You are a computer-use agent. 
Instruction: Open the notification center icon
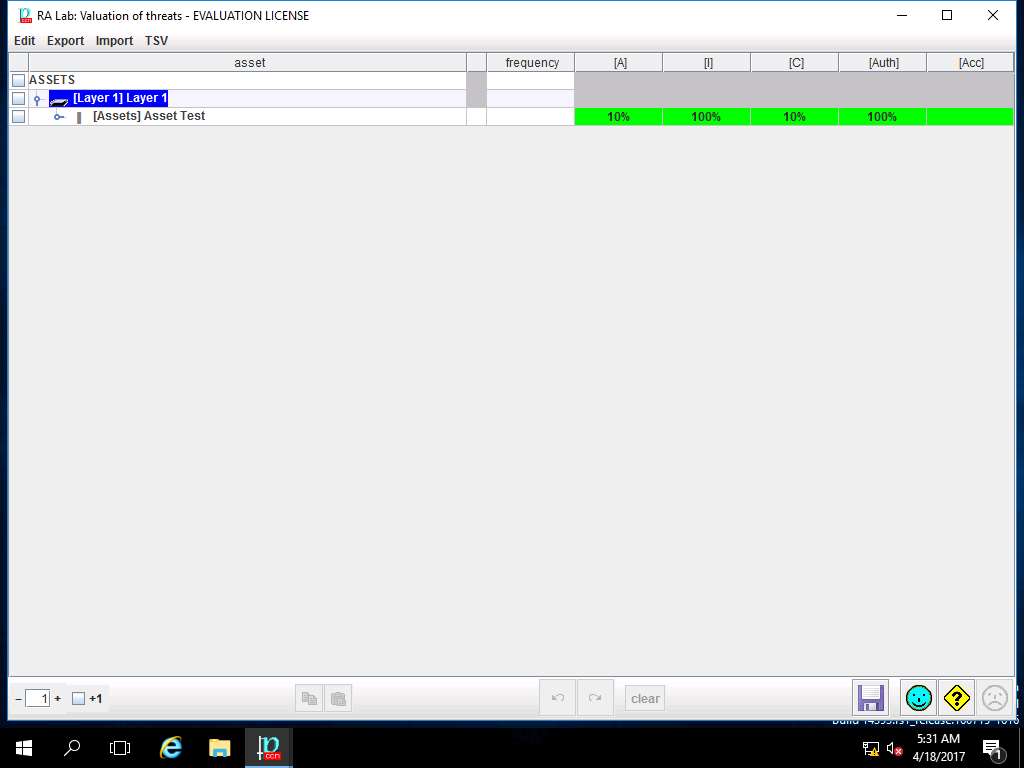tap(991, 748)
